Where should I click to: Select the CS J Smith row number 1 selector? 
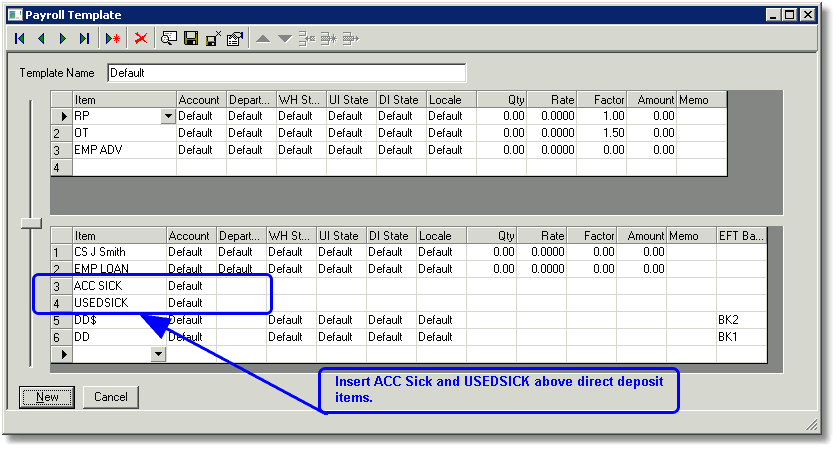point(62,252)
